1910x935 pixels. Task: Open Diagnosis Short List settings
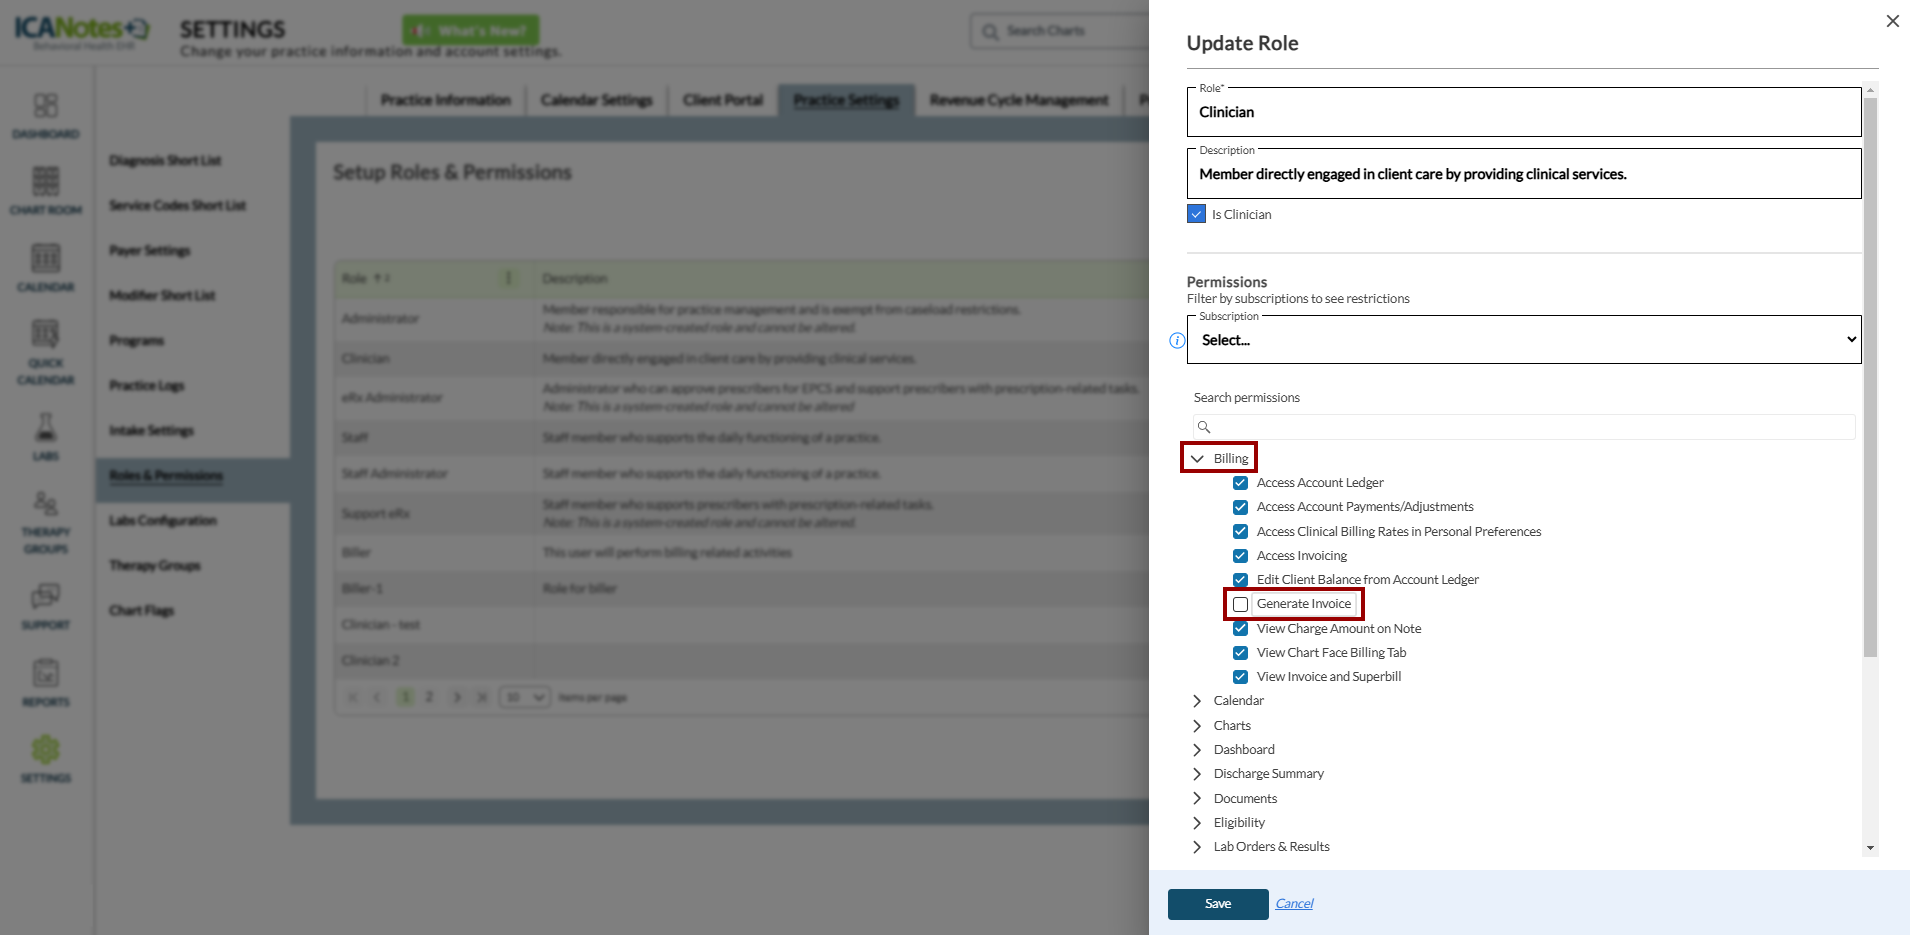click(165, 160)
